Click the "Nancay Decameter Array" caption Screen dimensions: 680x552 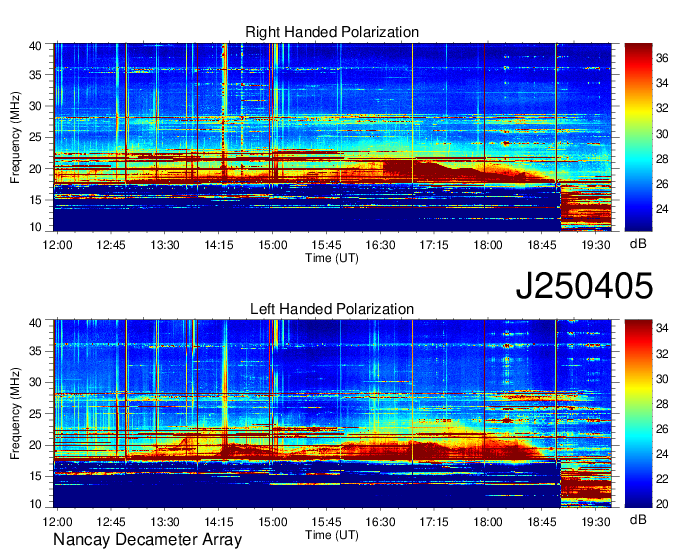click(x=147, y=540)
